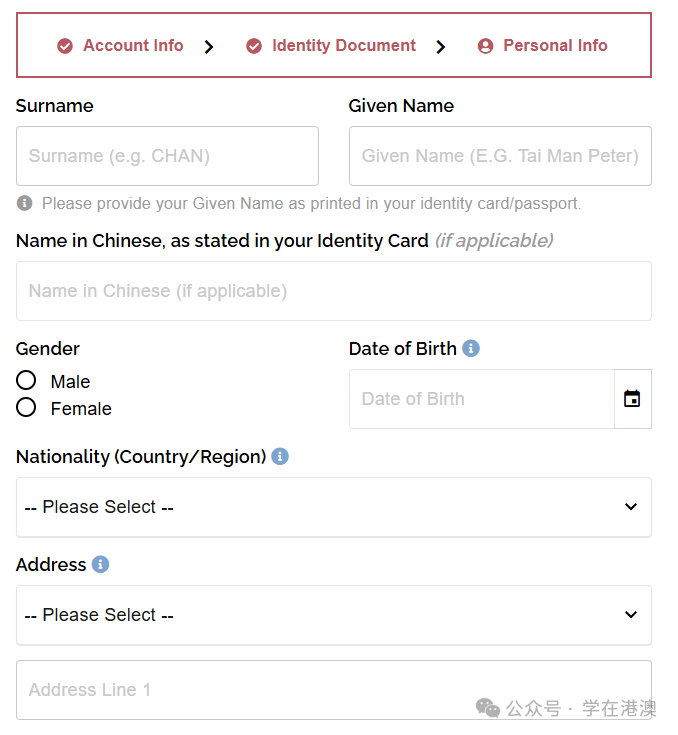Click info icon beside Nationality label
Viewport: 678px width, 735px height.
pos(280,456)
